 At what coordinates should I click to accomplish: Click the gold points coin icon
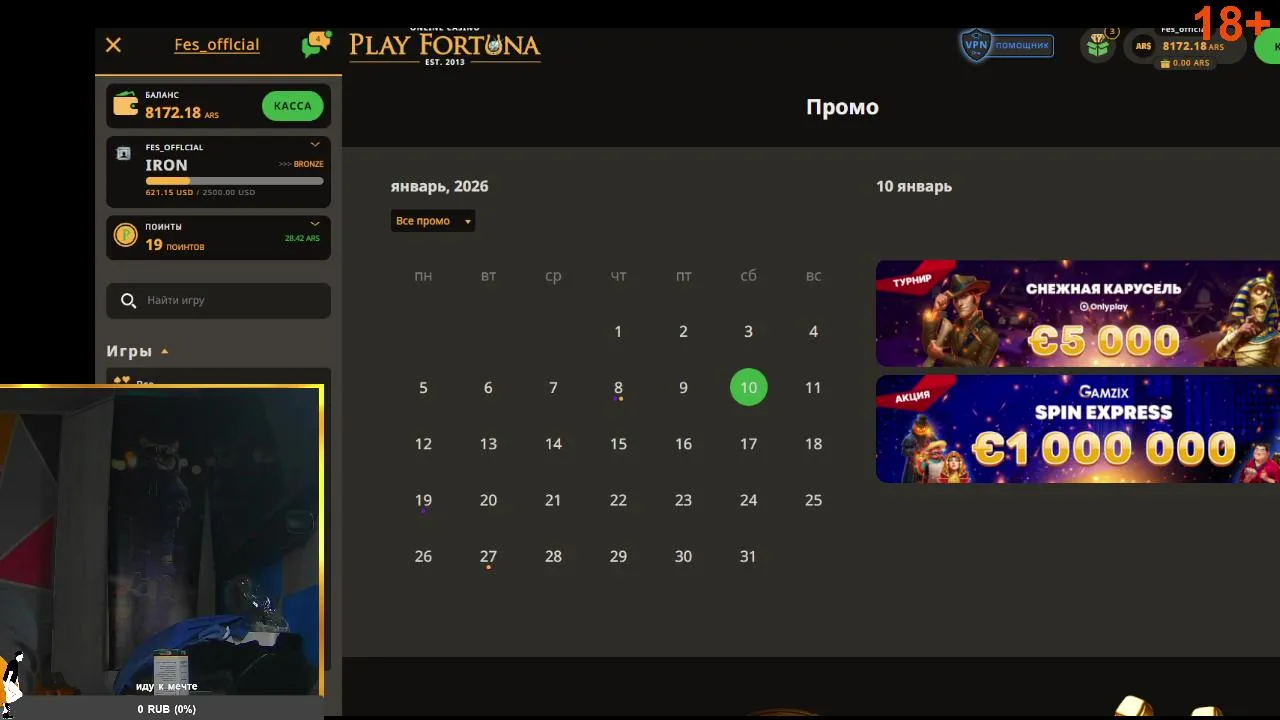point(125,235)
